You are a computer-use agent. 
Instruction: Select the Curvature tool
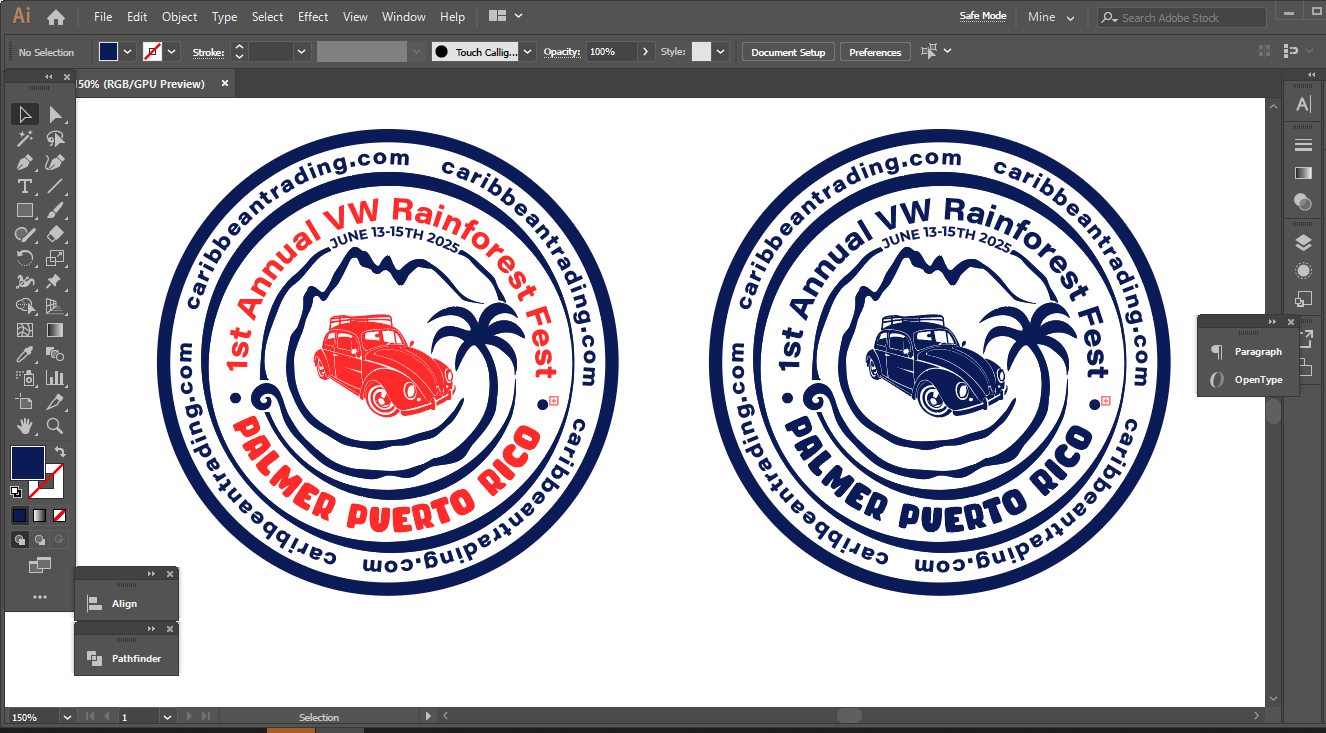(55, 162)
